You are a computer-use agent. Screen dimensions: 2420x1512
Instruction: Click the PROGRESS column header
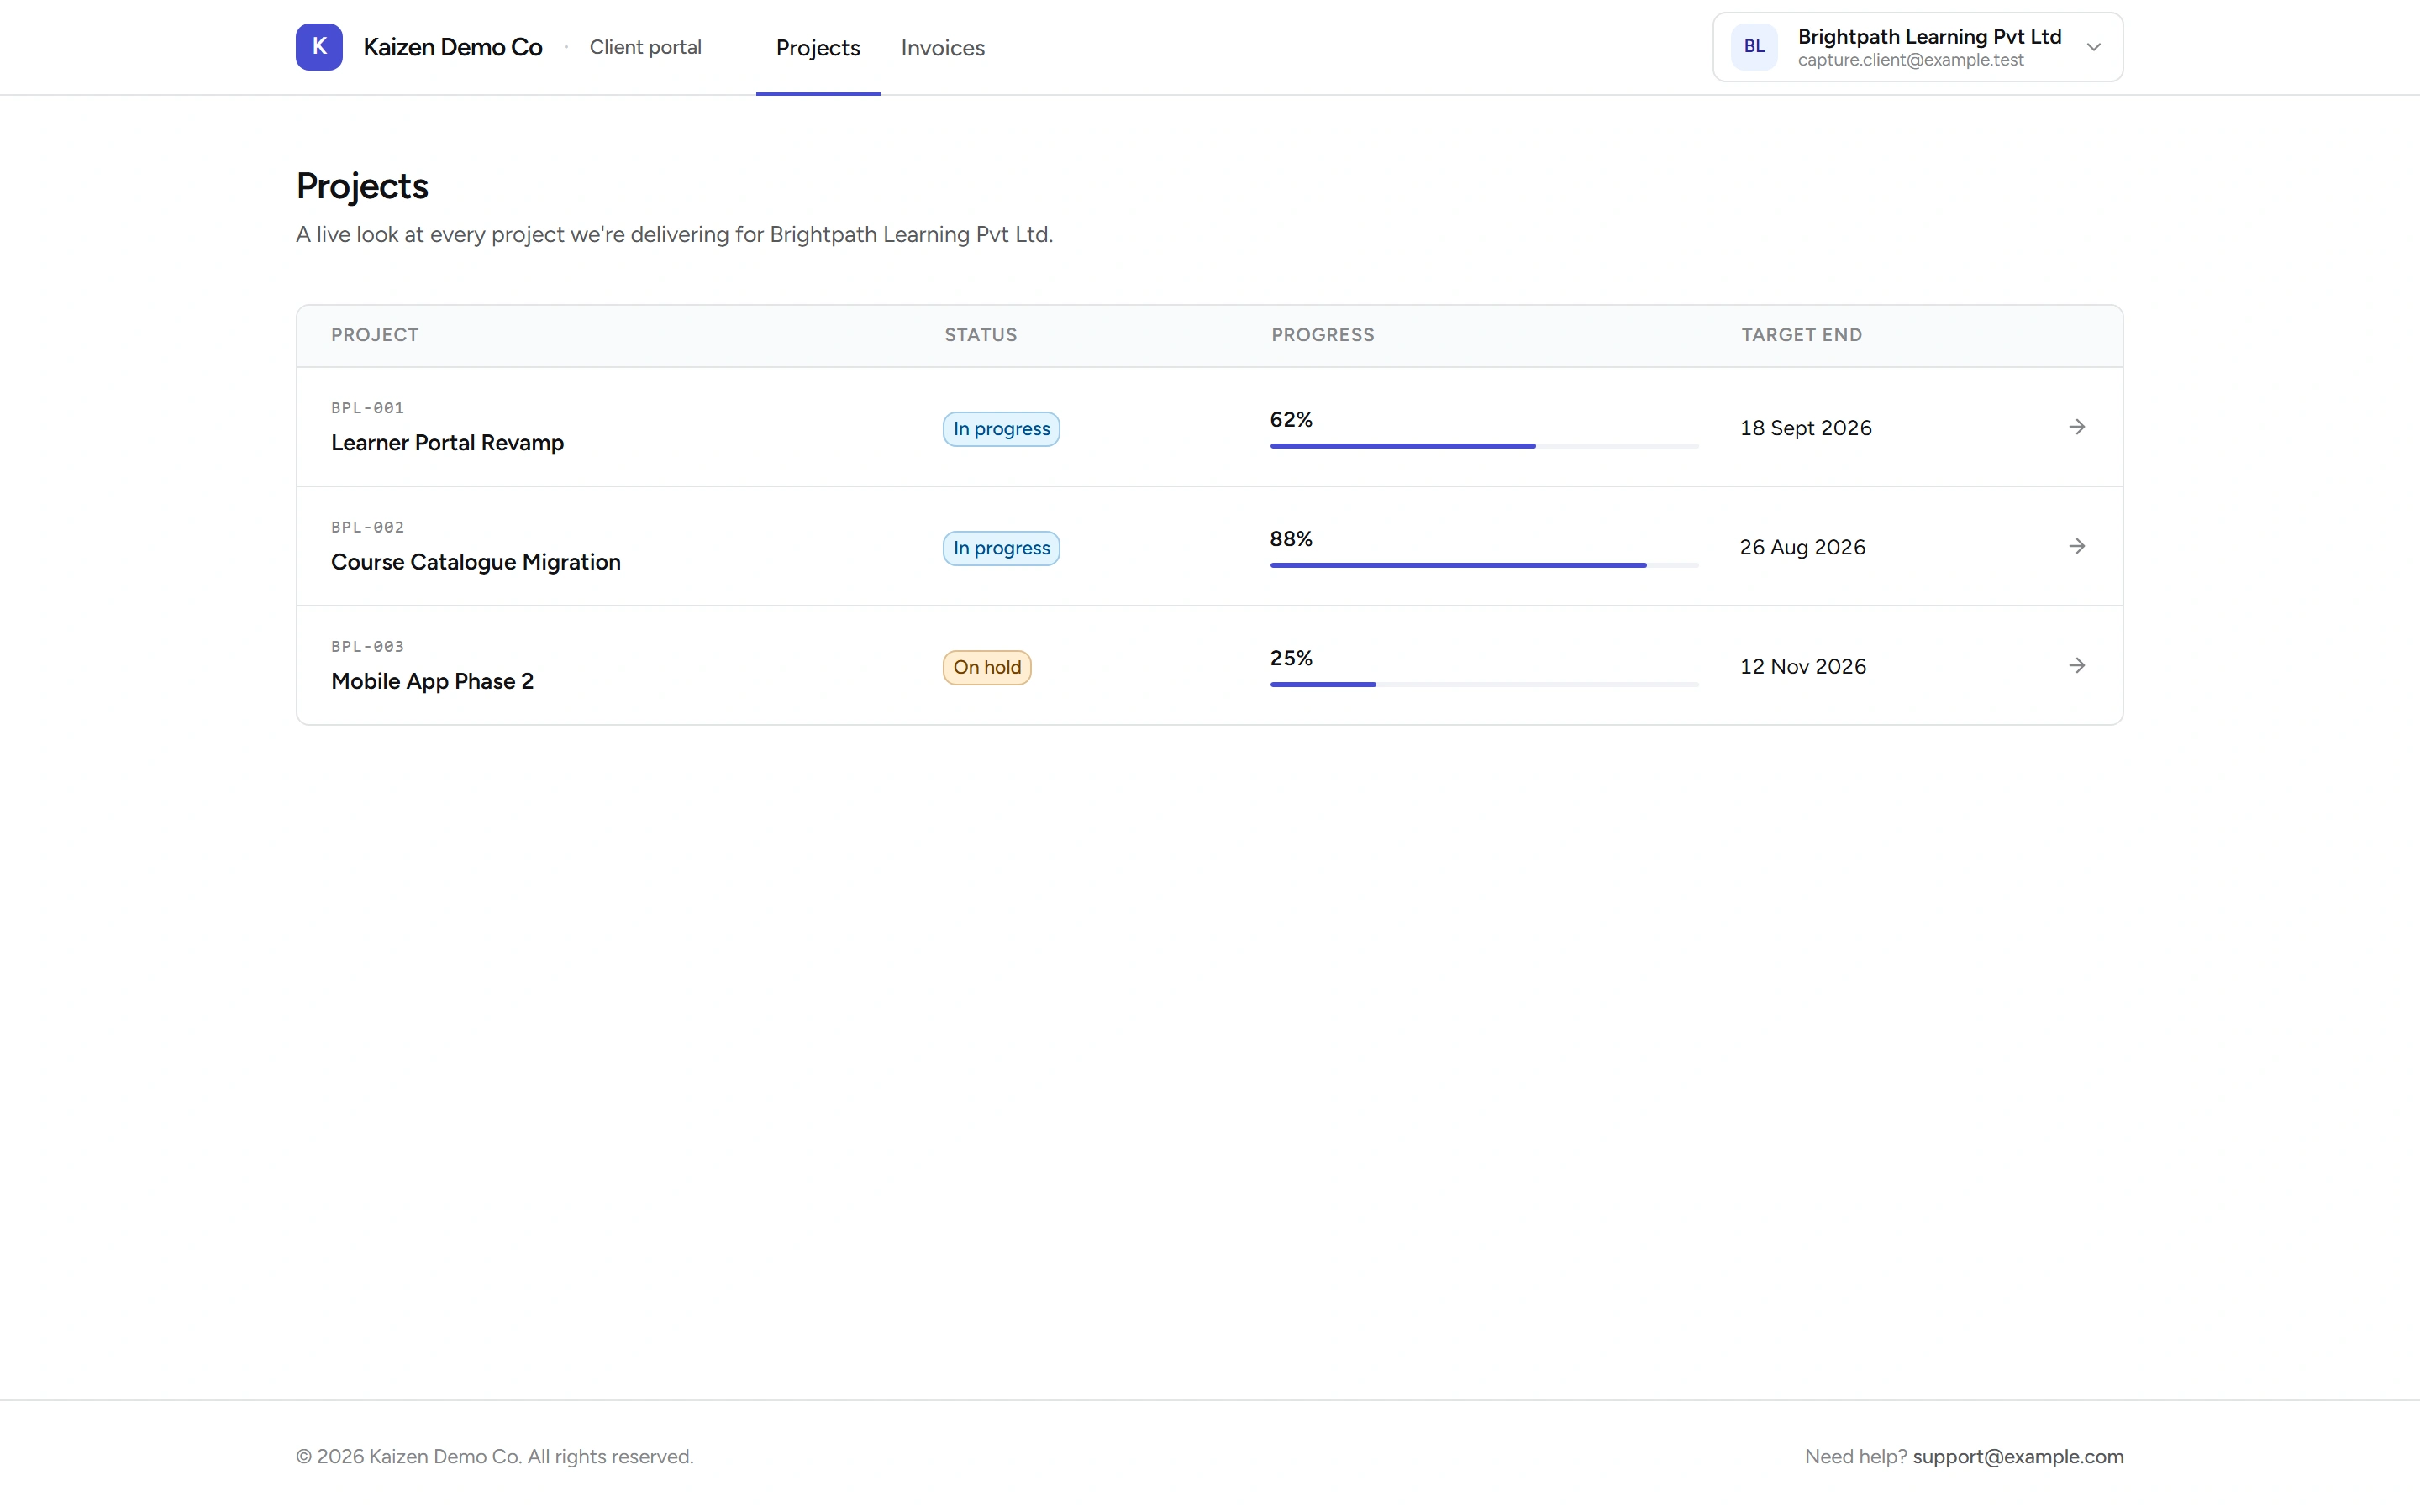pyautogui.click(x=1323, y=335)
